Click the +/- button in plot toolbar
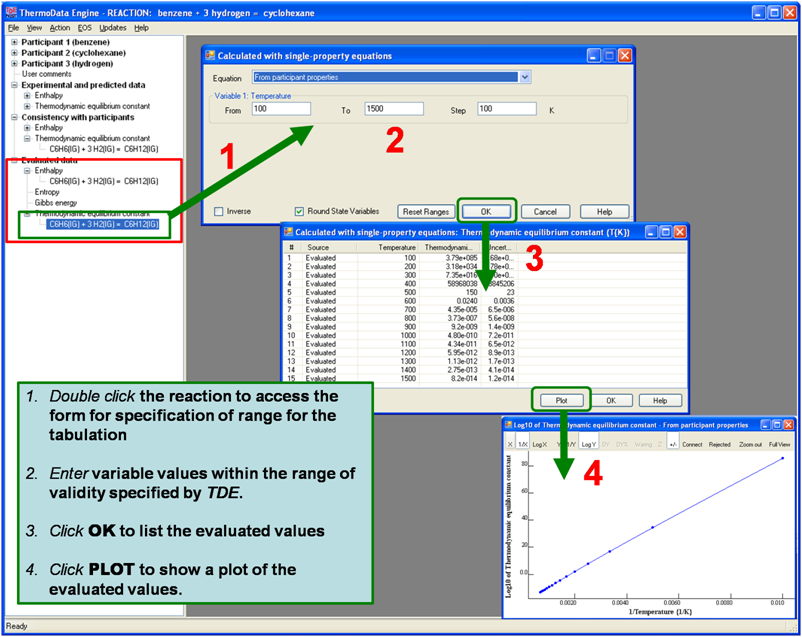This screenshot has width=802, height=637. tap(672, 444)
